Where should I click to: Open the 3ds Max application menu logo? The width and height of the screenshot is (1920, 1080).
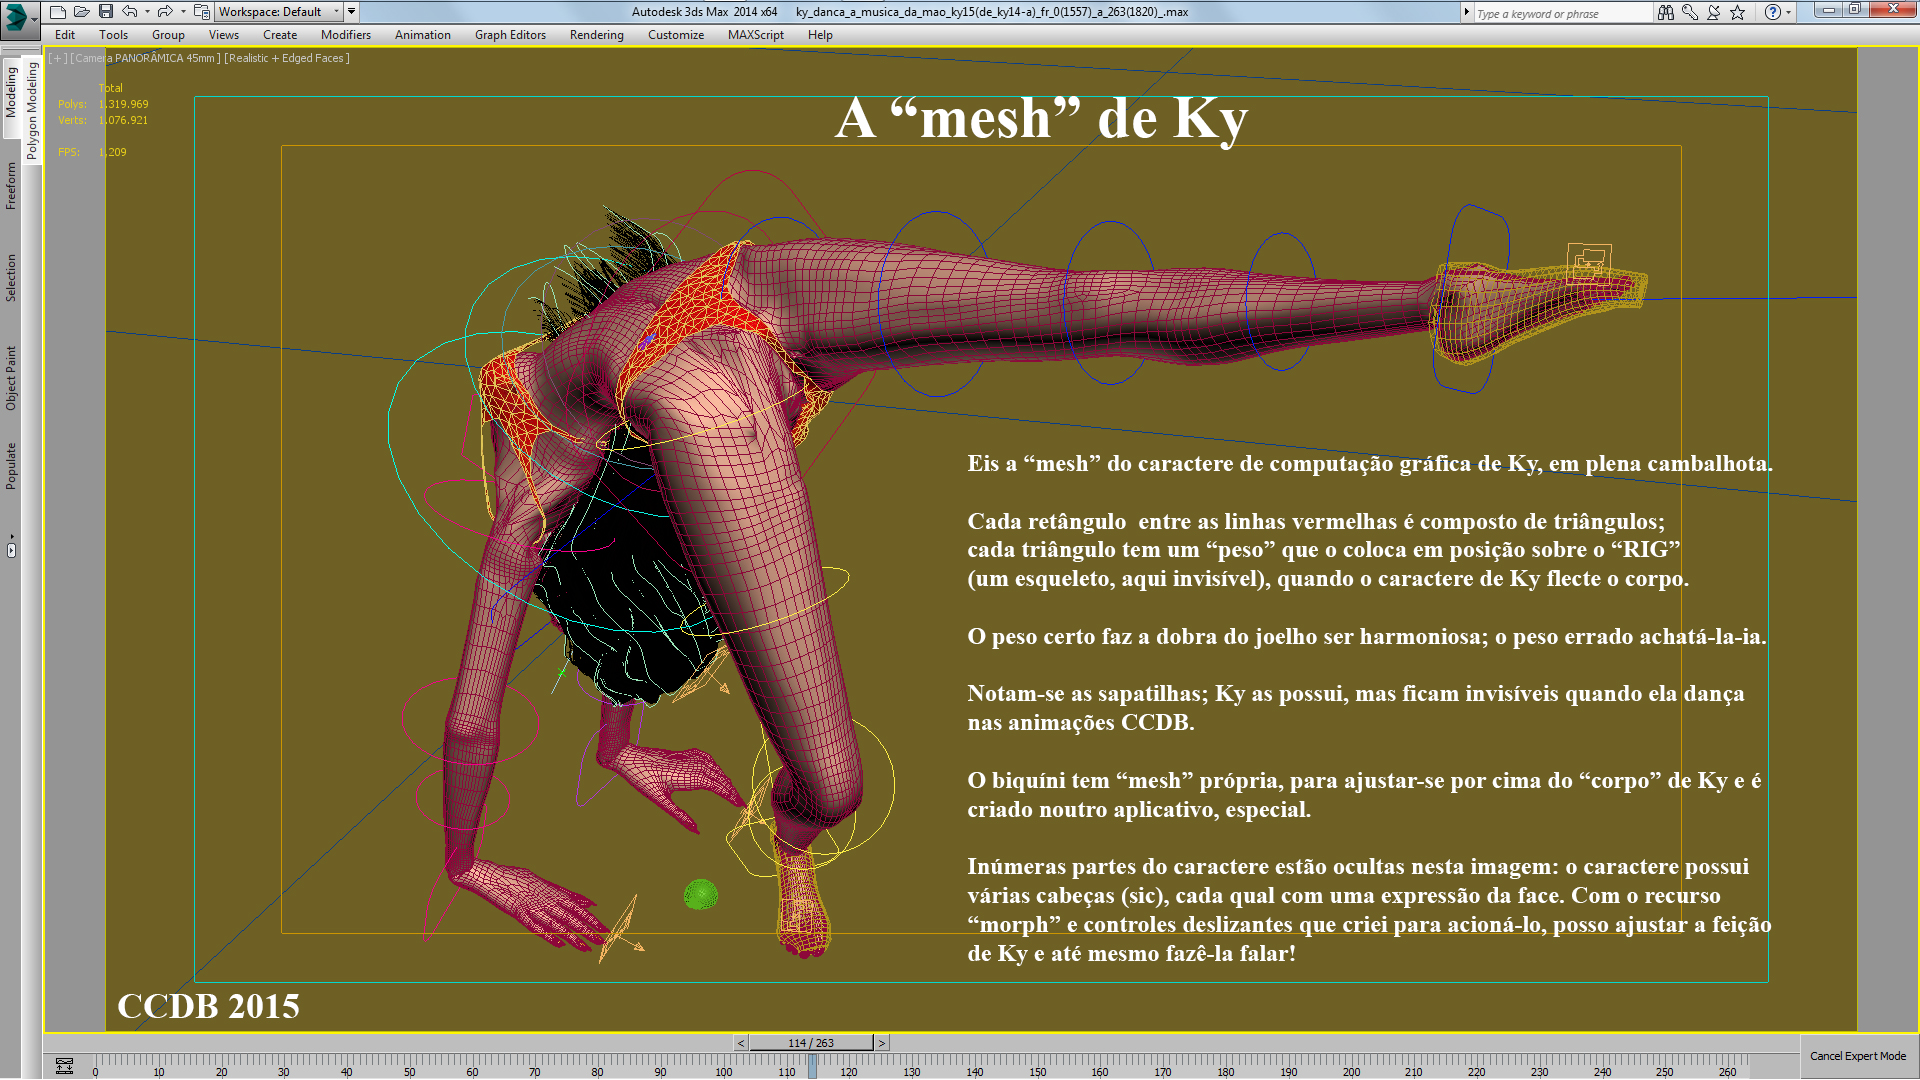(18, 17)
